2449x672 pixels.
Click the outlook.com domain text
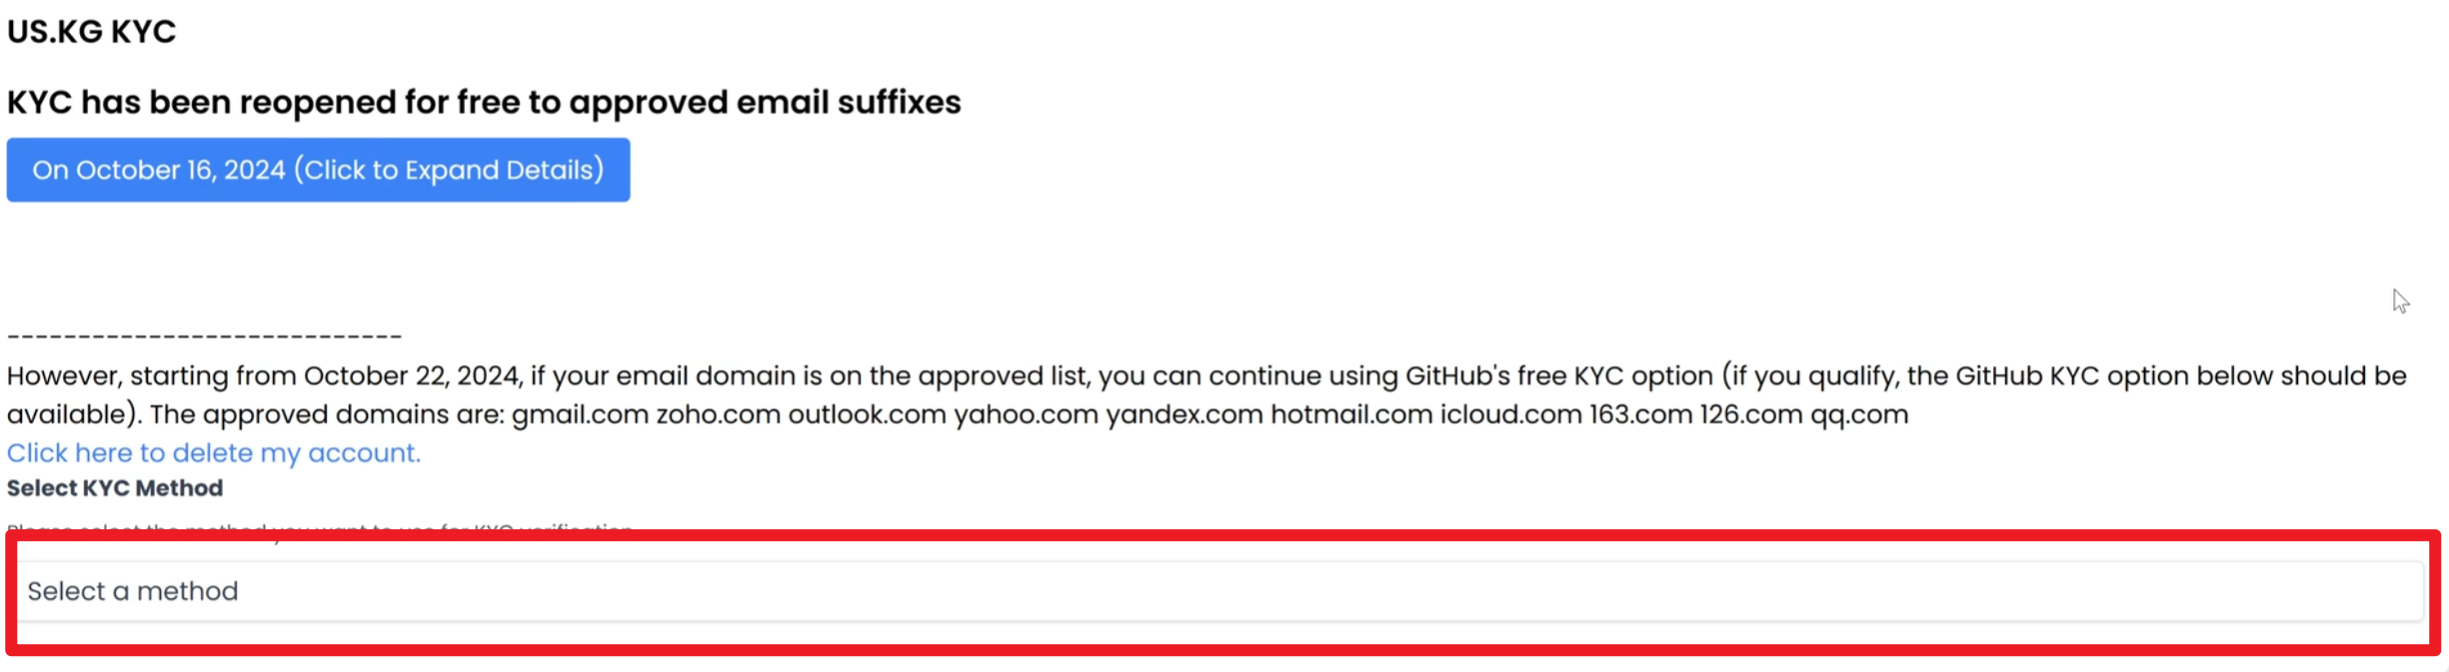point(867,414)
